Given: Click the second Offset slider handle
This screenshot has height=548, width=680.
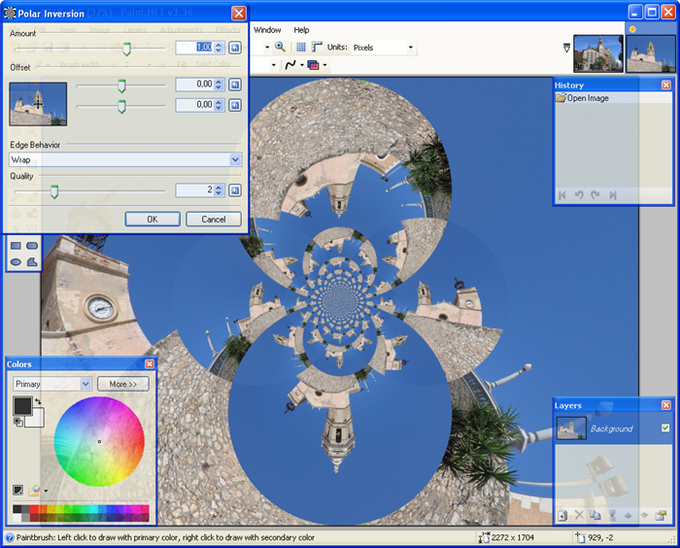Looking at the screenshot, I should 122,106.
